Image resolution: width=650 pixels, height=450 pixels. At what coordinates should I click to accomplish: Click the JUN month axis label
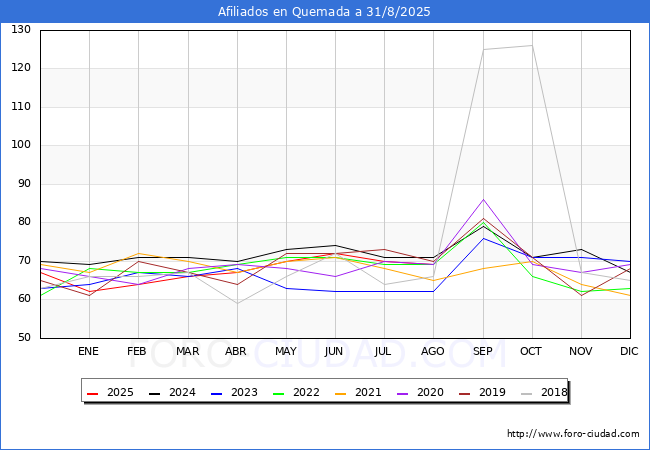point(334,351)
